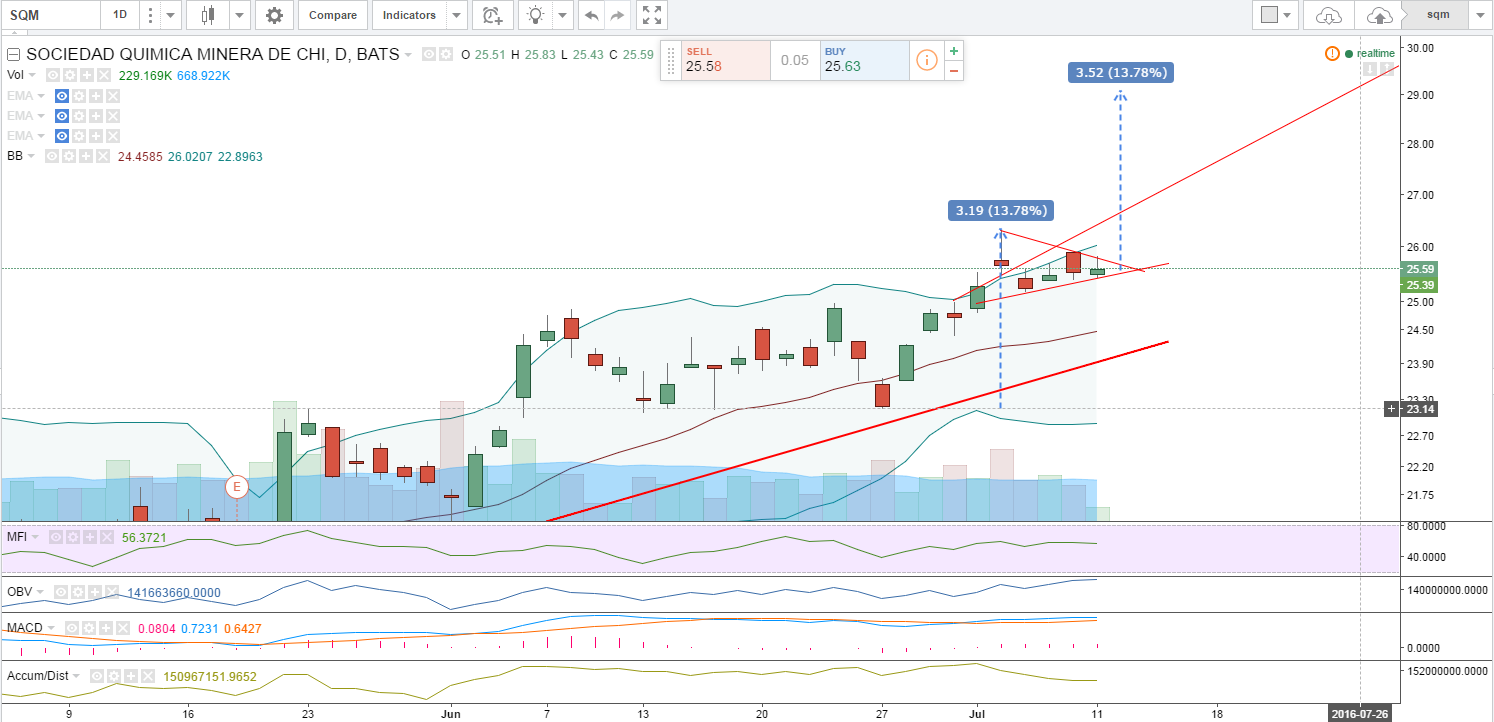
Task: Expand the BB indicator menu arrow
Action: [x=32, y=156]
